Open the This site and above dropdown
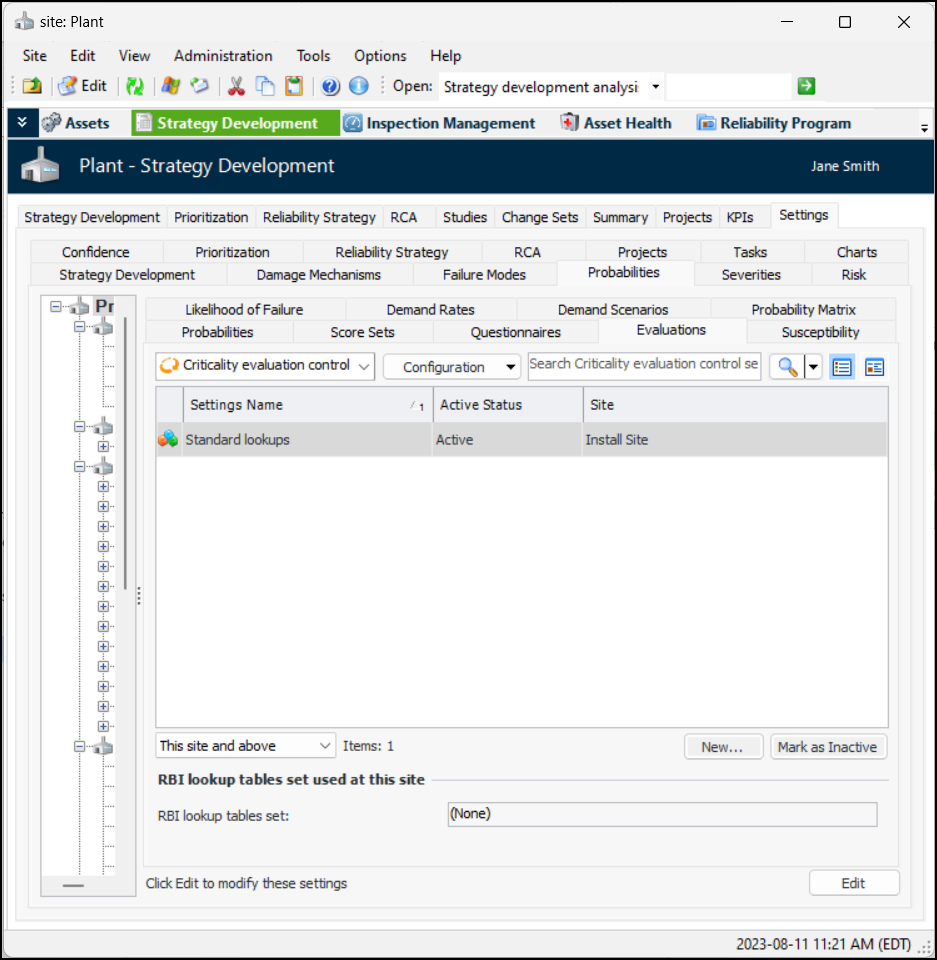The width and height of the screenshot is (937, 960). 245,746
